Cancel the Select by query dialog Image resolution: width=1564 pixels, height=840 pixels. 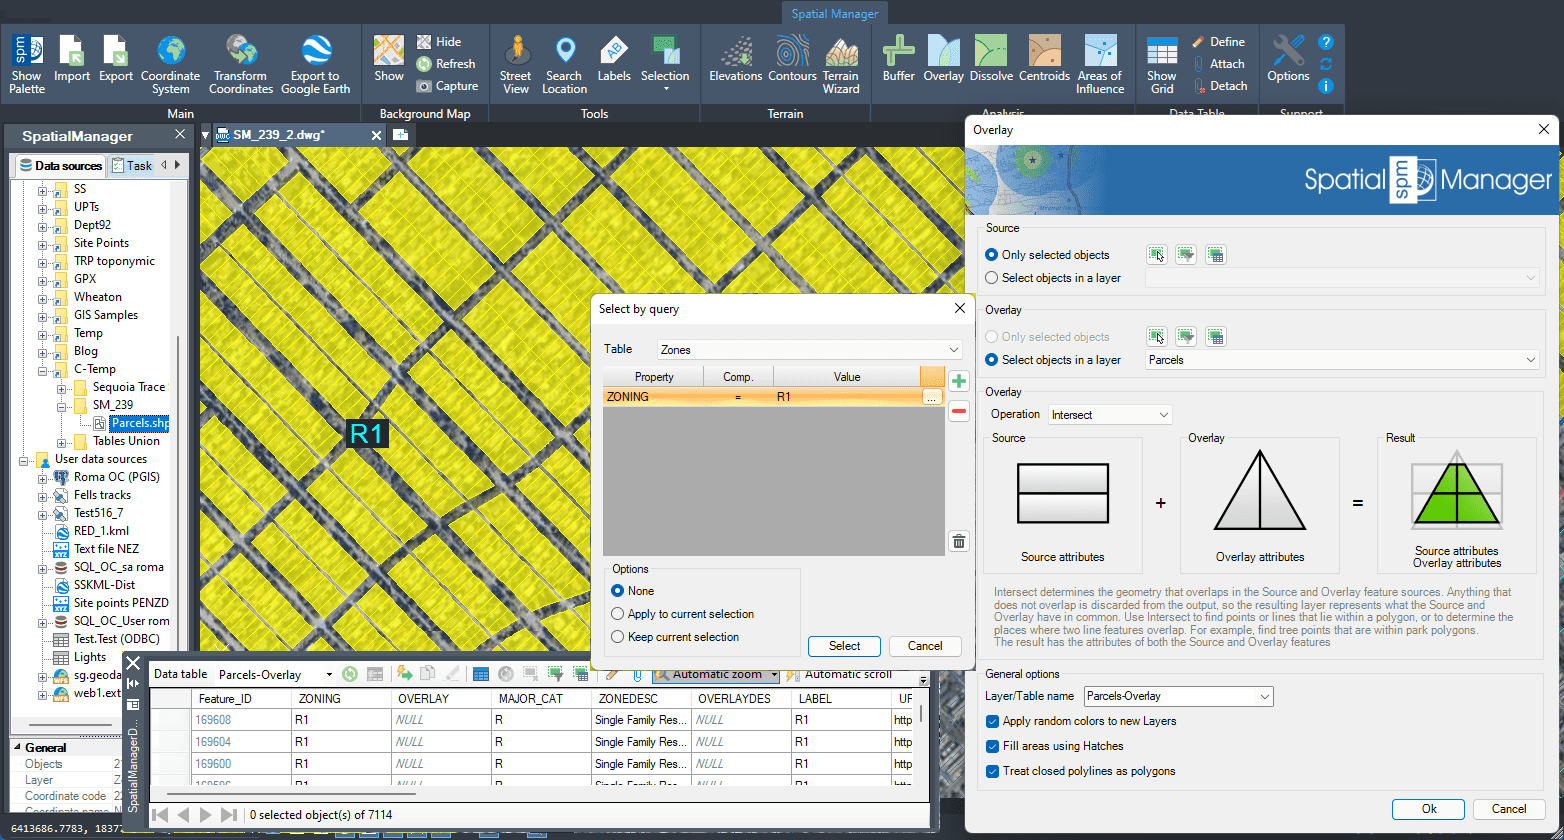click(925, 646)
